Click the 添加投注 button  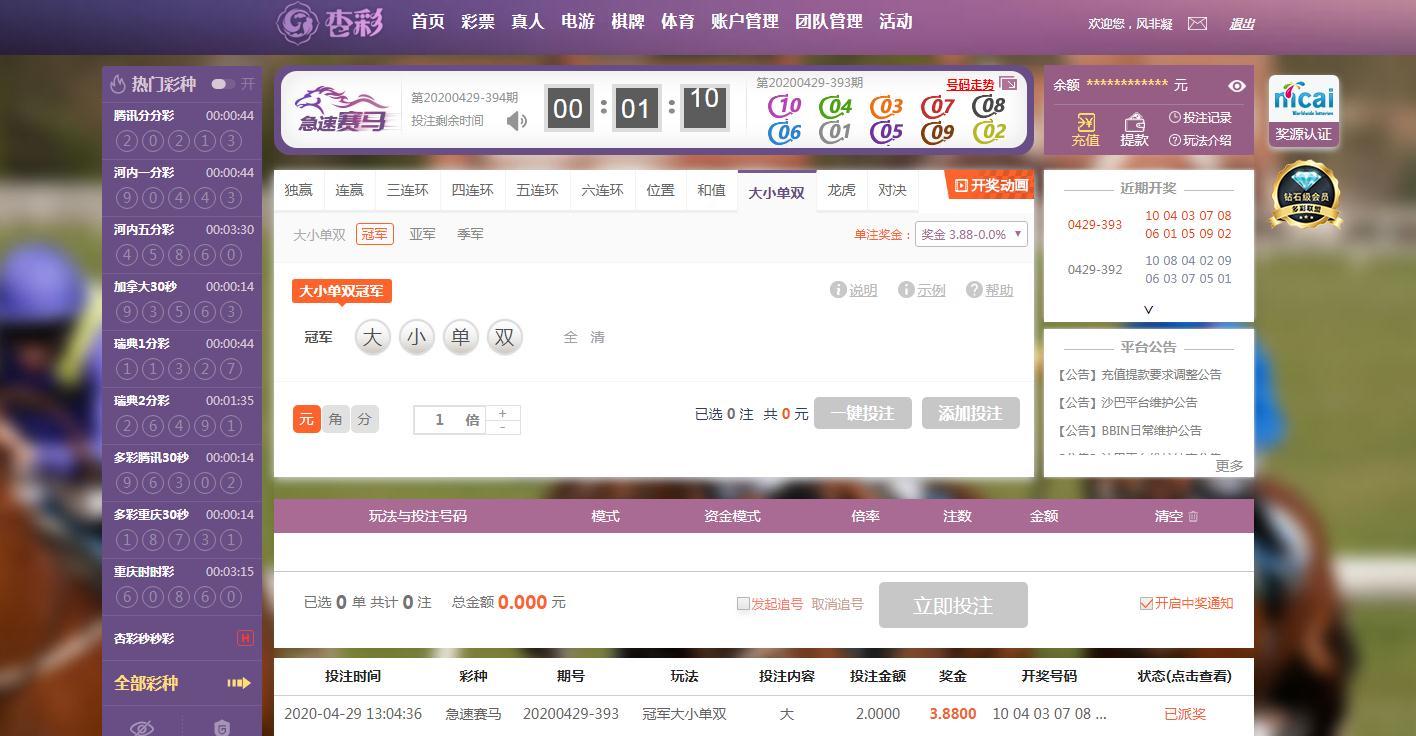[971, 413]
